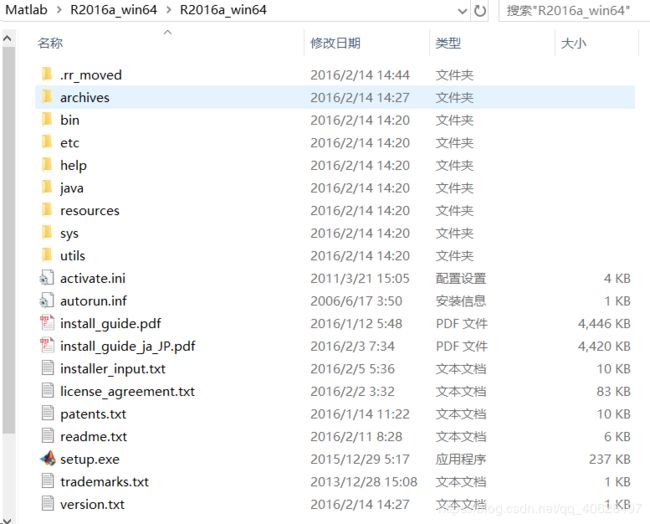Image resolution: width=650 pixels, height=524 pixels.
Task: Select the setup.exe file name
Action: pyautogui.click(x=90, y=459)
